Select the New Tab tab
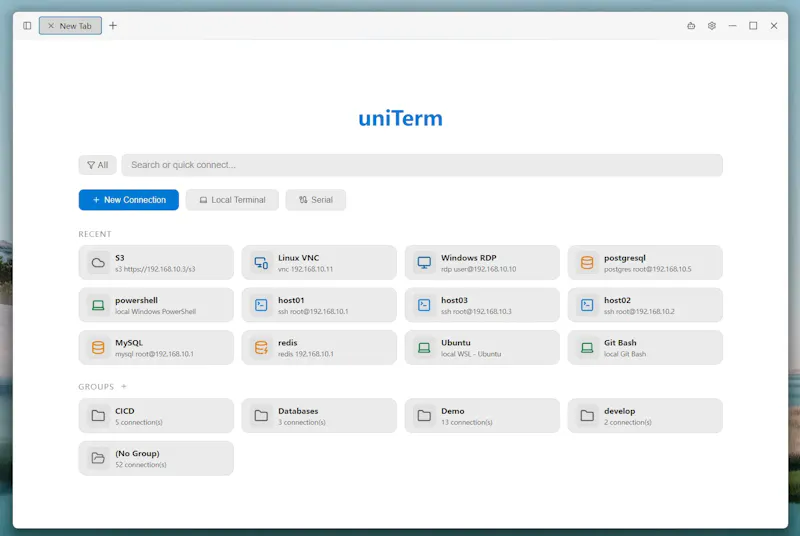The height and width of the screenshot is (536, 800). click(x=70, y=25)
